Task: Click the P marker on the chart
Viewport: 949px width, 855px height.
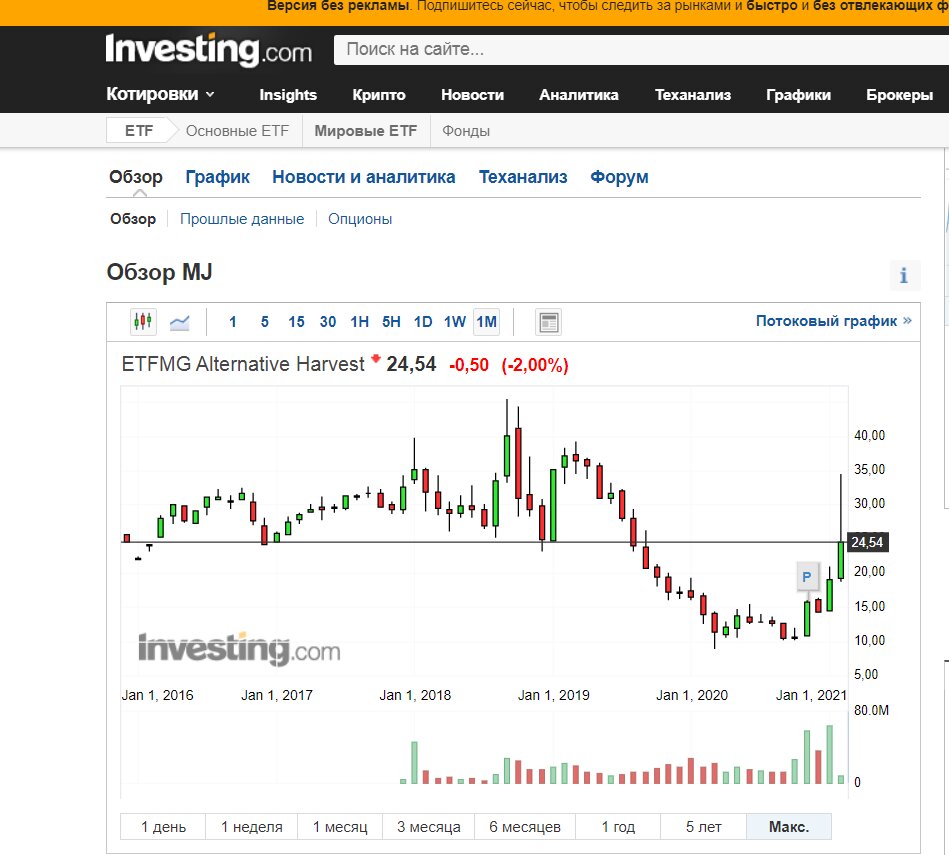Action: coord(807,577)
